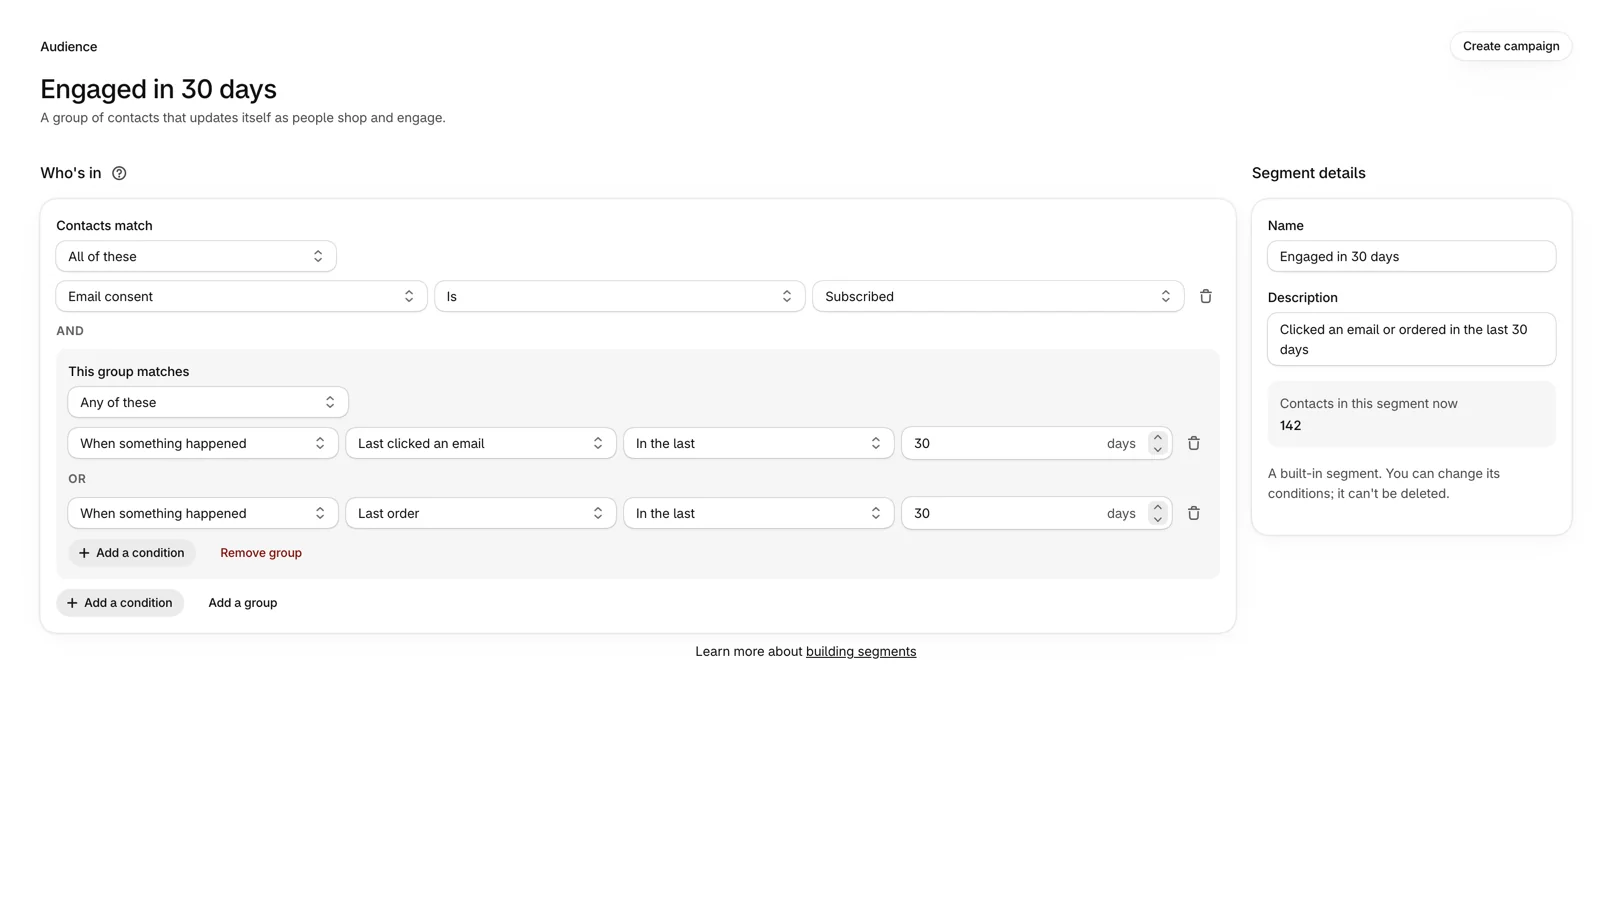The width and height of the screenshot is (1600, 900).
Task: Increase days for Last clicked an email
Action: point(1157,437)
